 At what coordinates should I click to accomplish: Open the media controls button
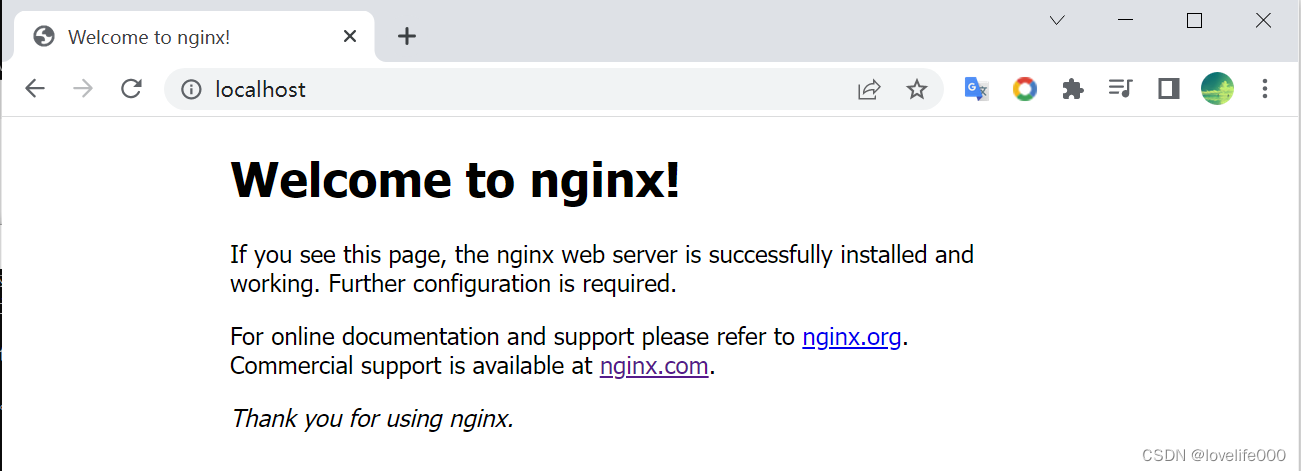click(1120, 89)
